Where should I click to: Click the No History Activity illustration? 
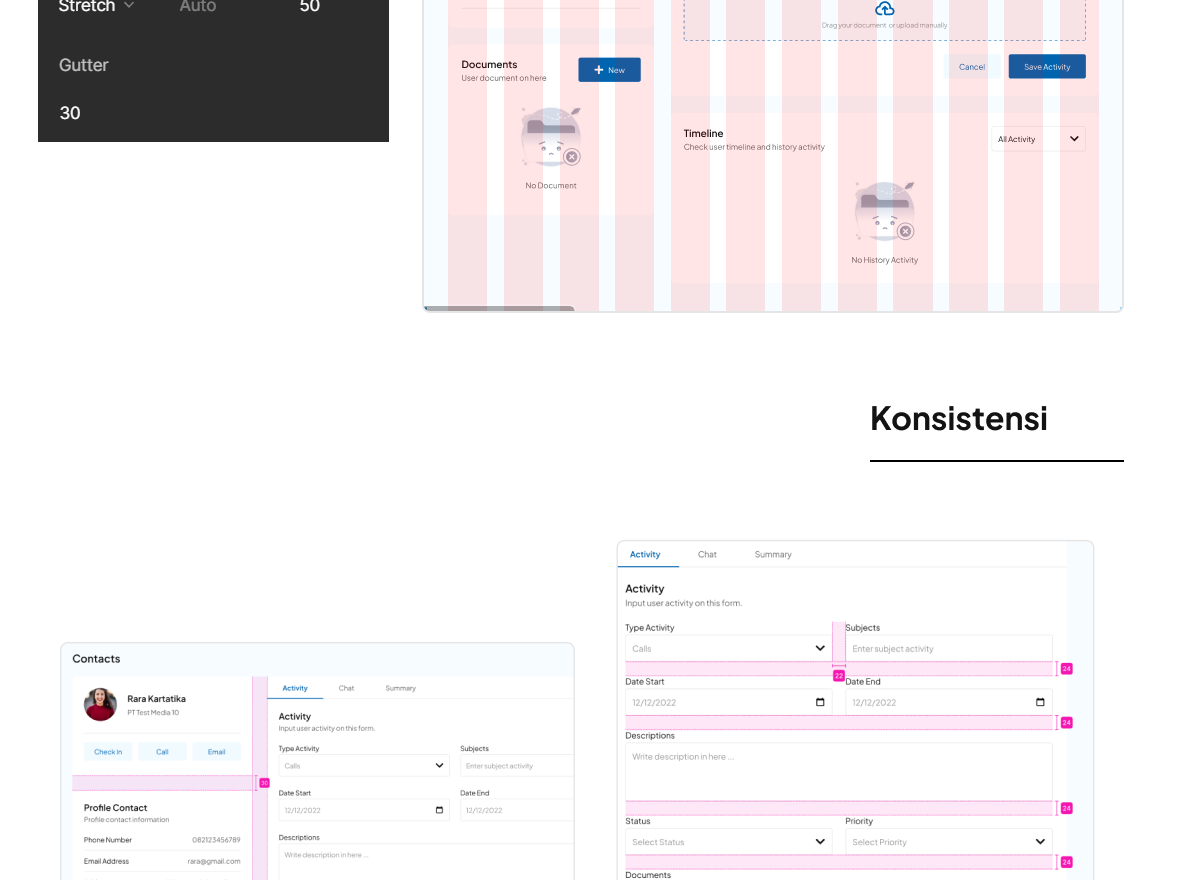click(884, 212)
